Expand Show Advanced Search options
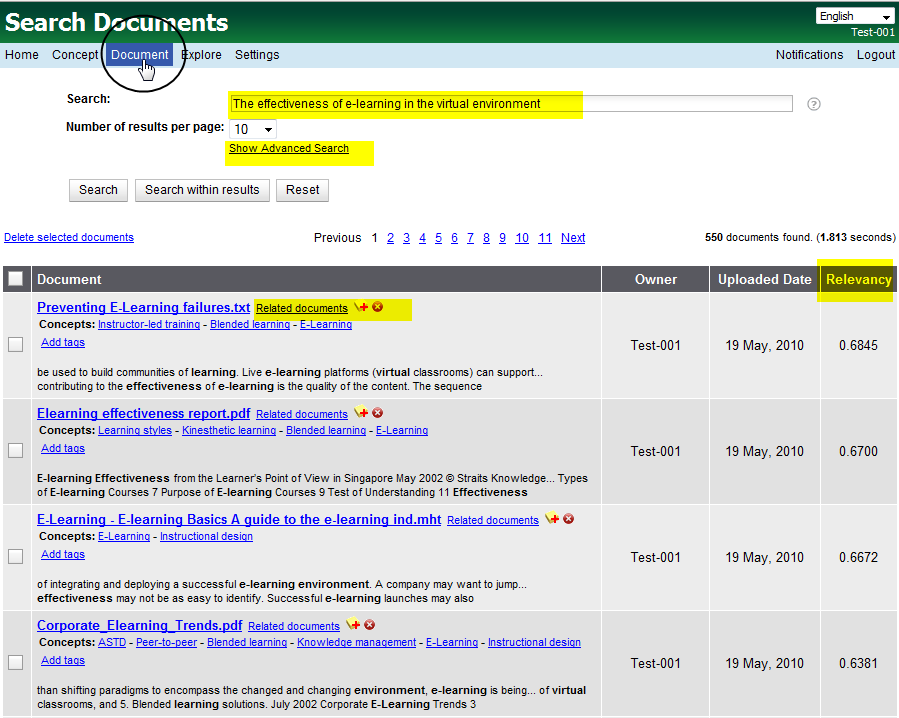 [x=289, y=149]
